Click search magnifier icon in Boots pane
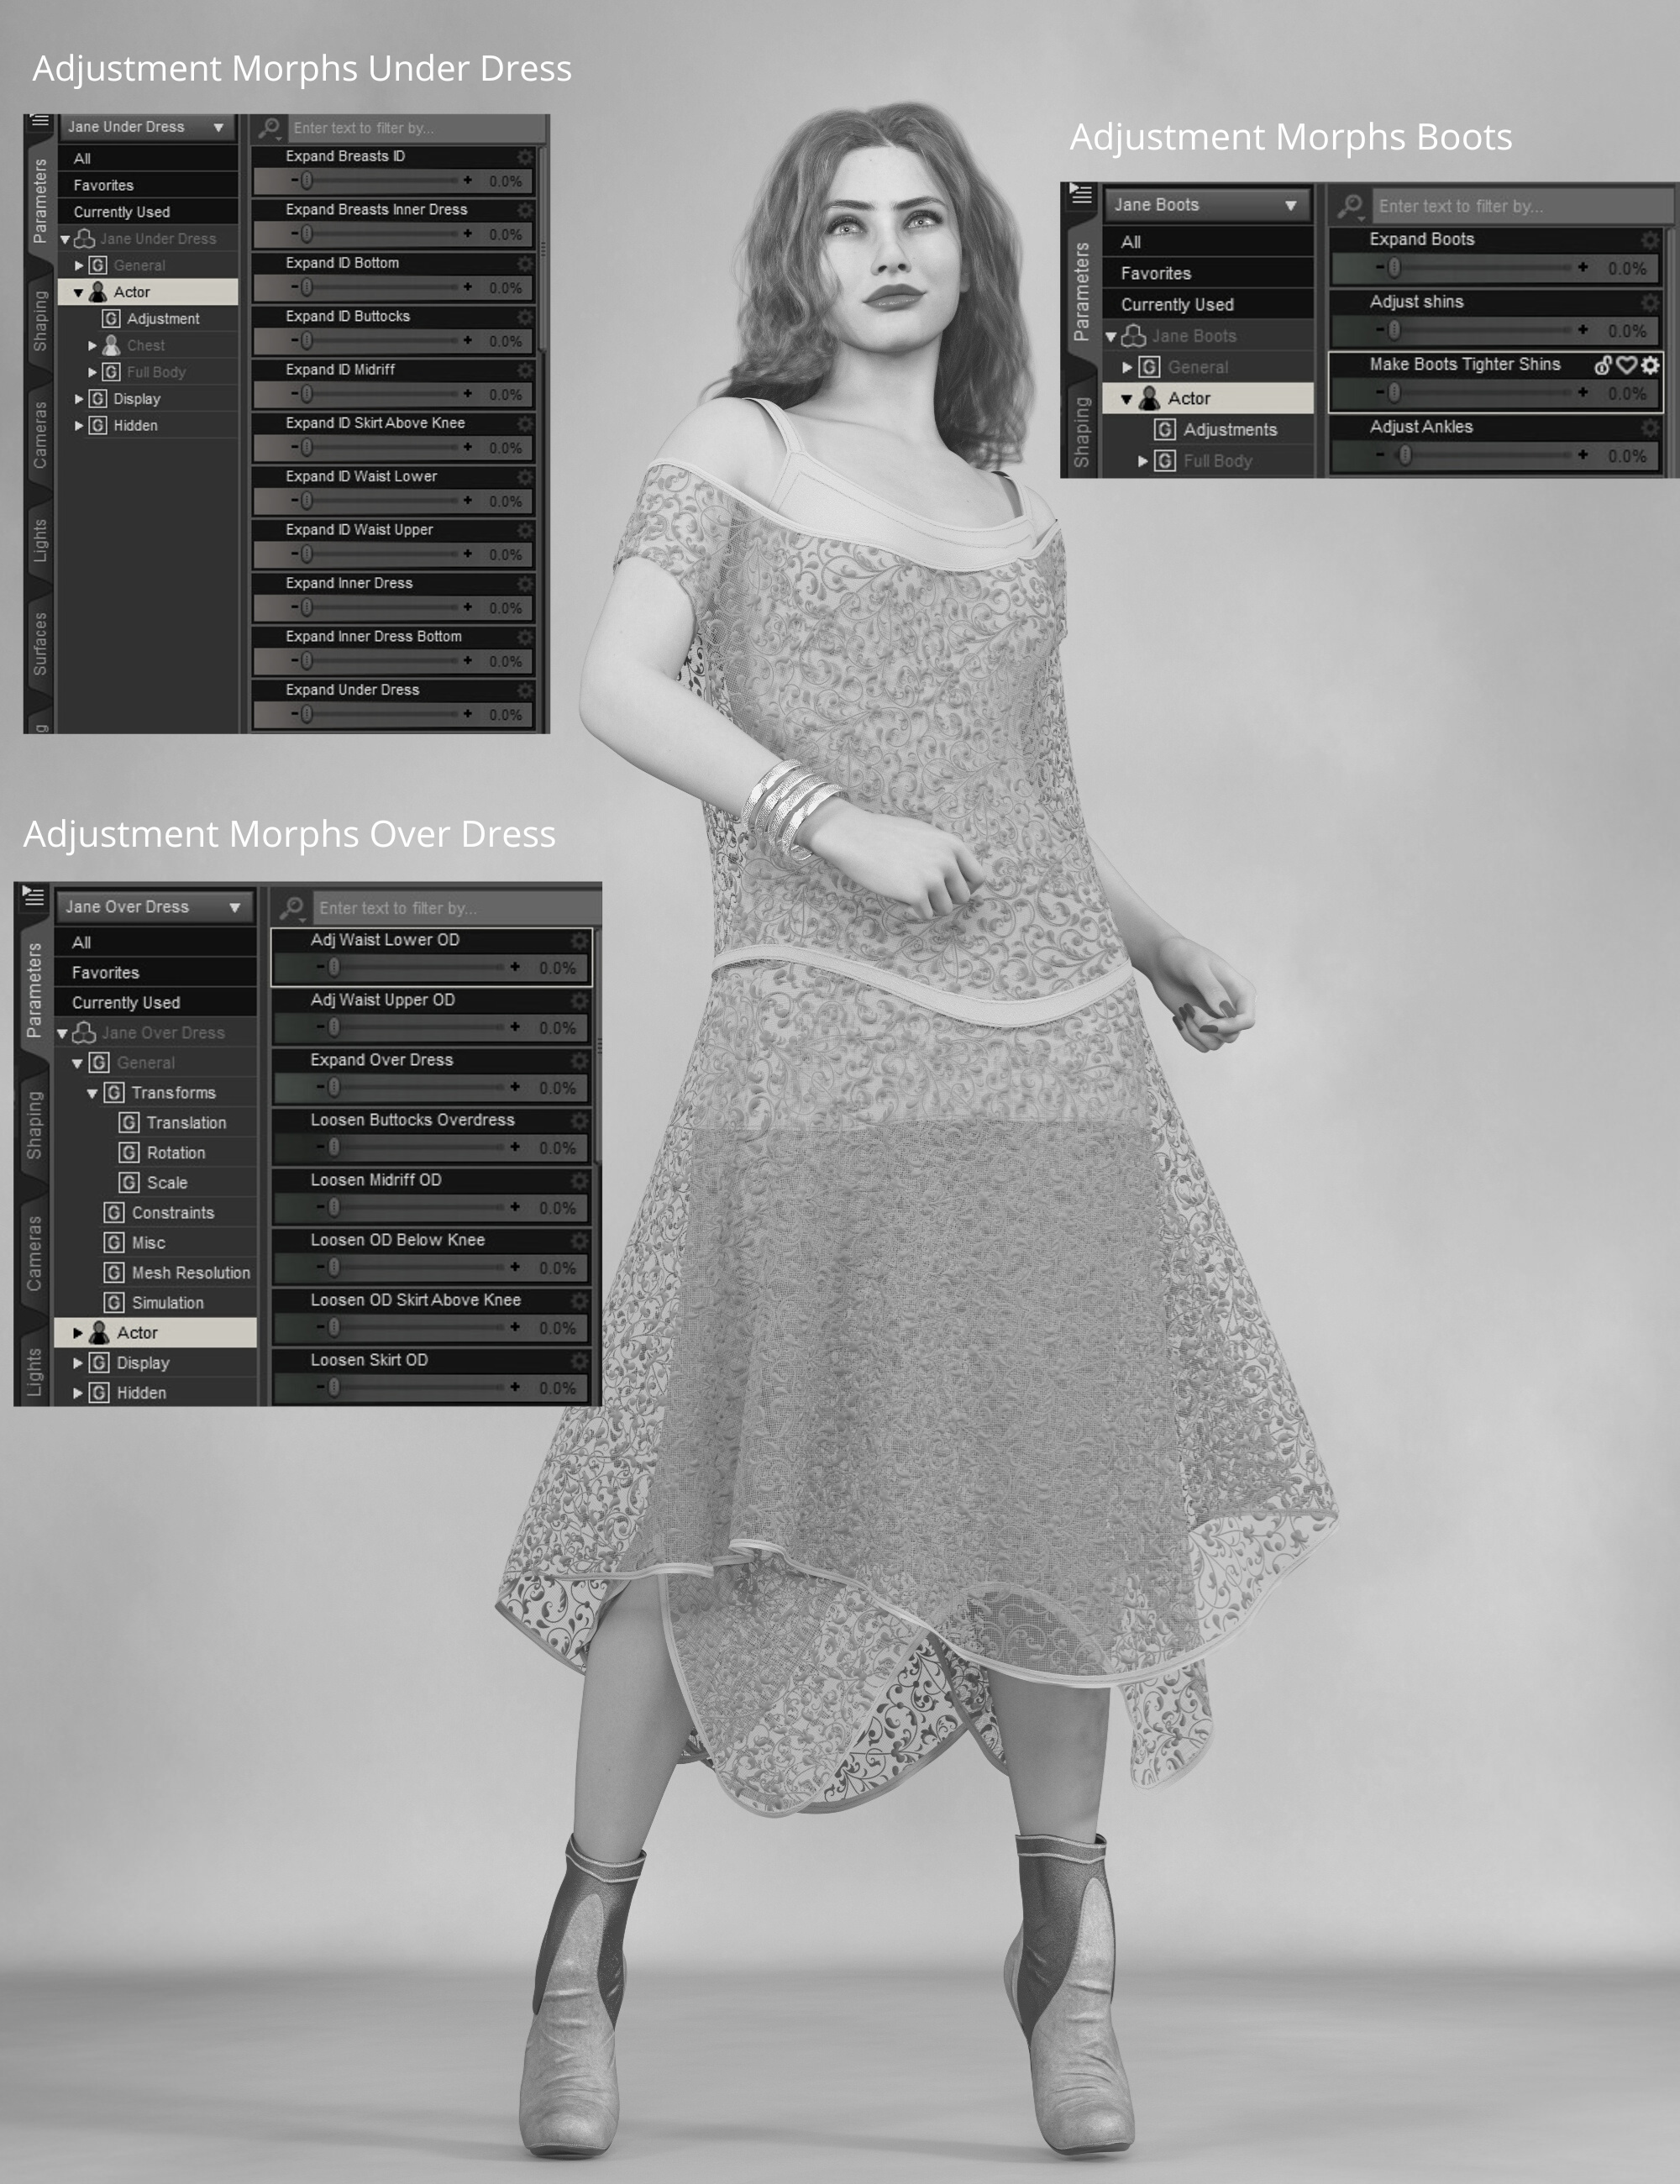Image resolution: width=1680 pixels, height=2184 pixels. pos(1350,206)
